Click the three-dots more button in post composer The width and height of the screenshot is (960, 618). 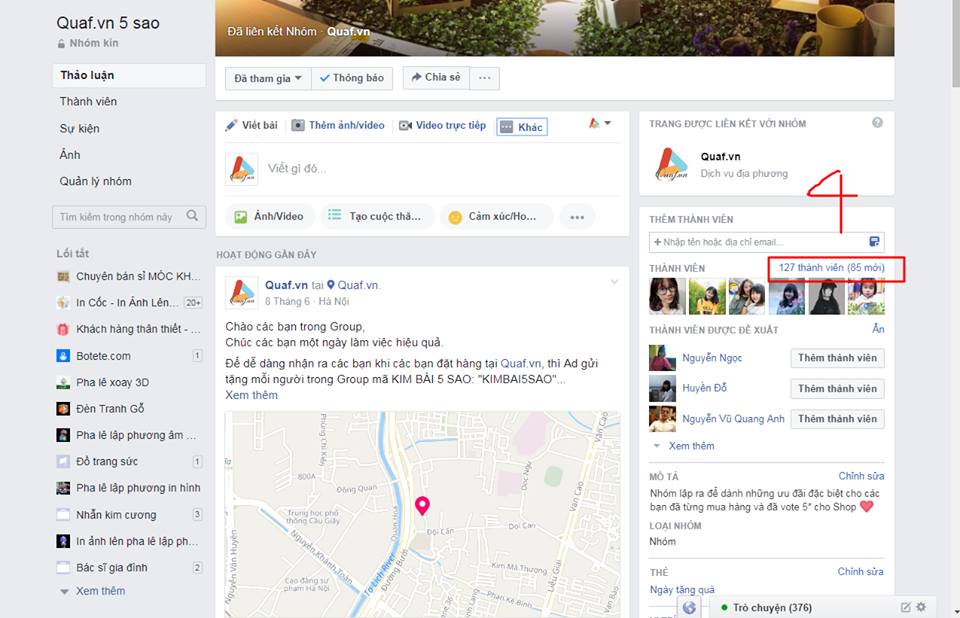click(577, 216)
